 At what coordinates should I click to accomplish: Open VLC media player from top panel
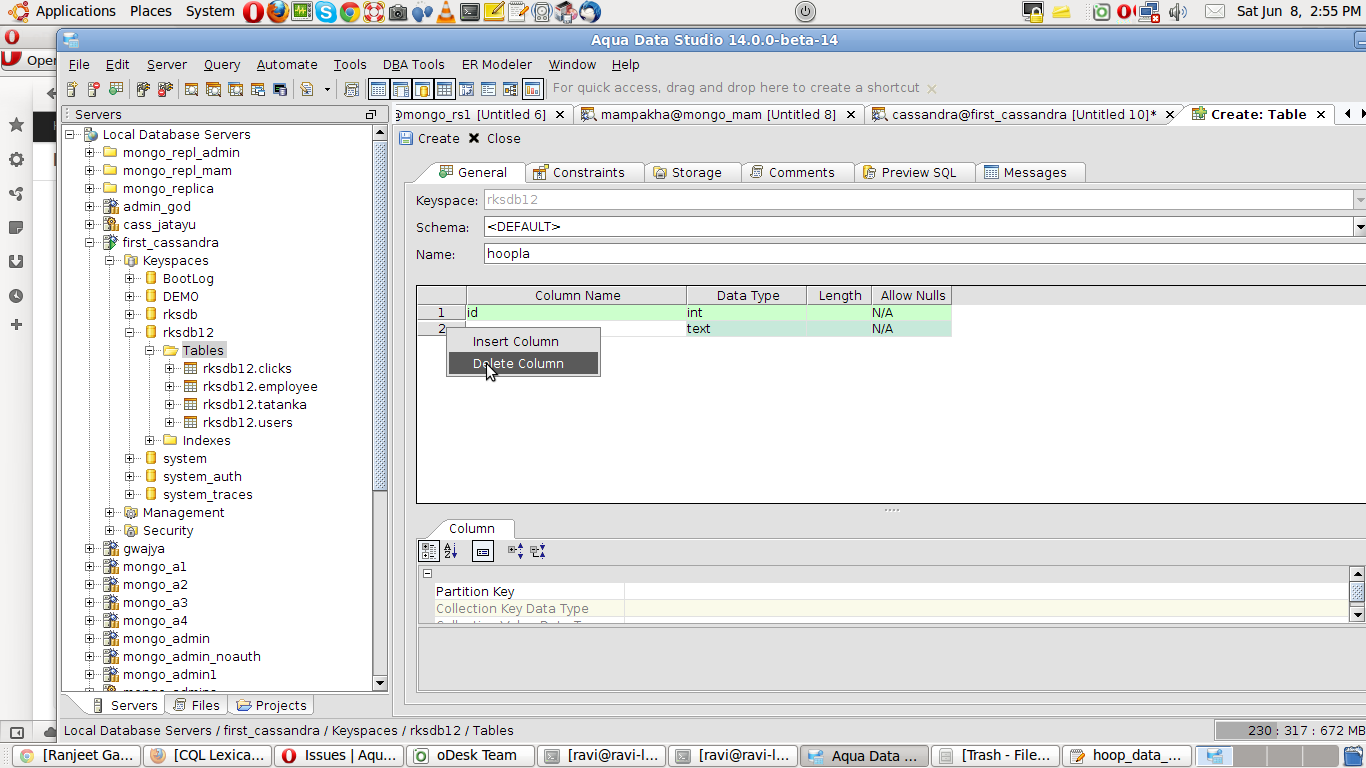[x=446, y=12]
